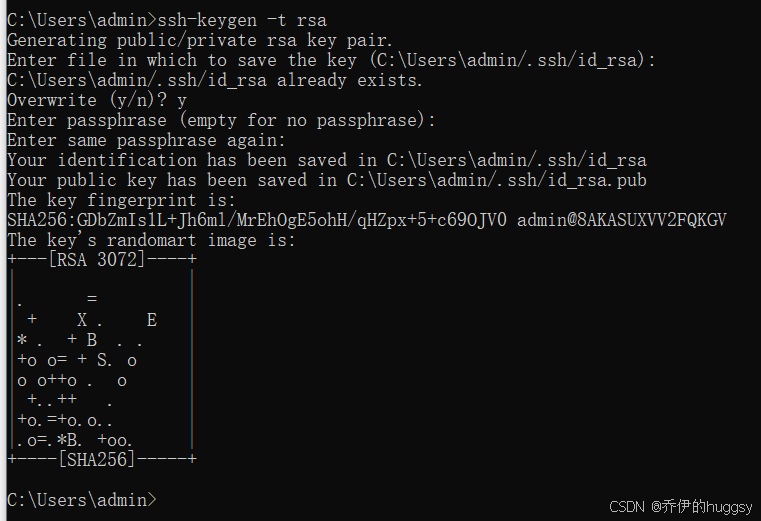
Task: Click the 'Your identification has been saved' line
Action: (327, 160)
